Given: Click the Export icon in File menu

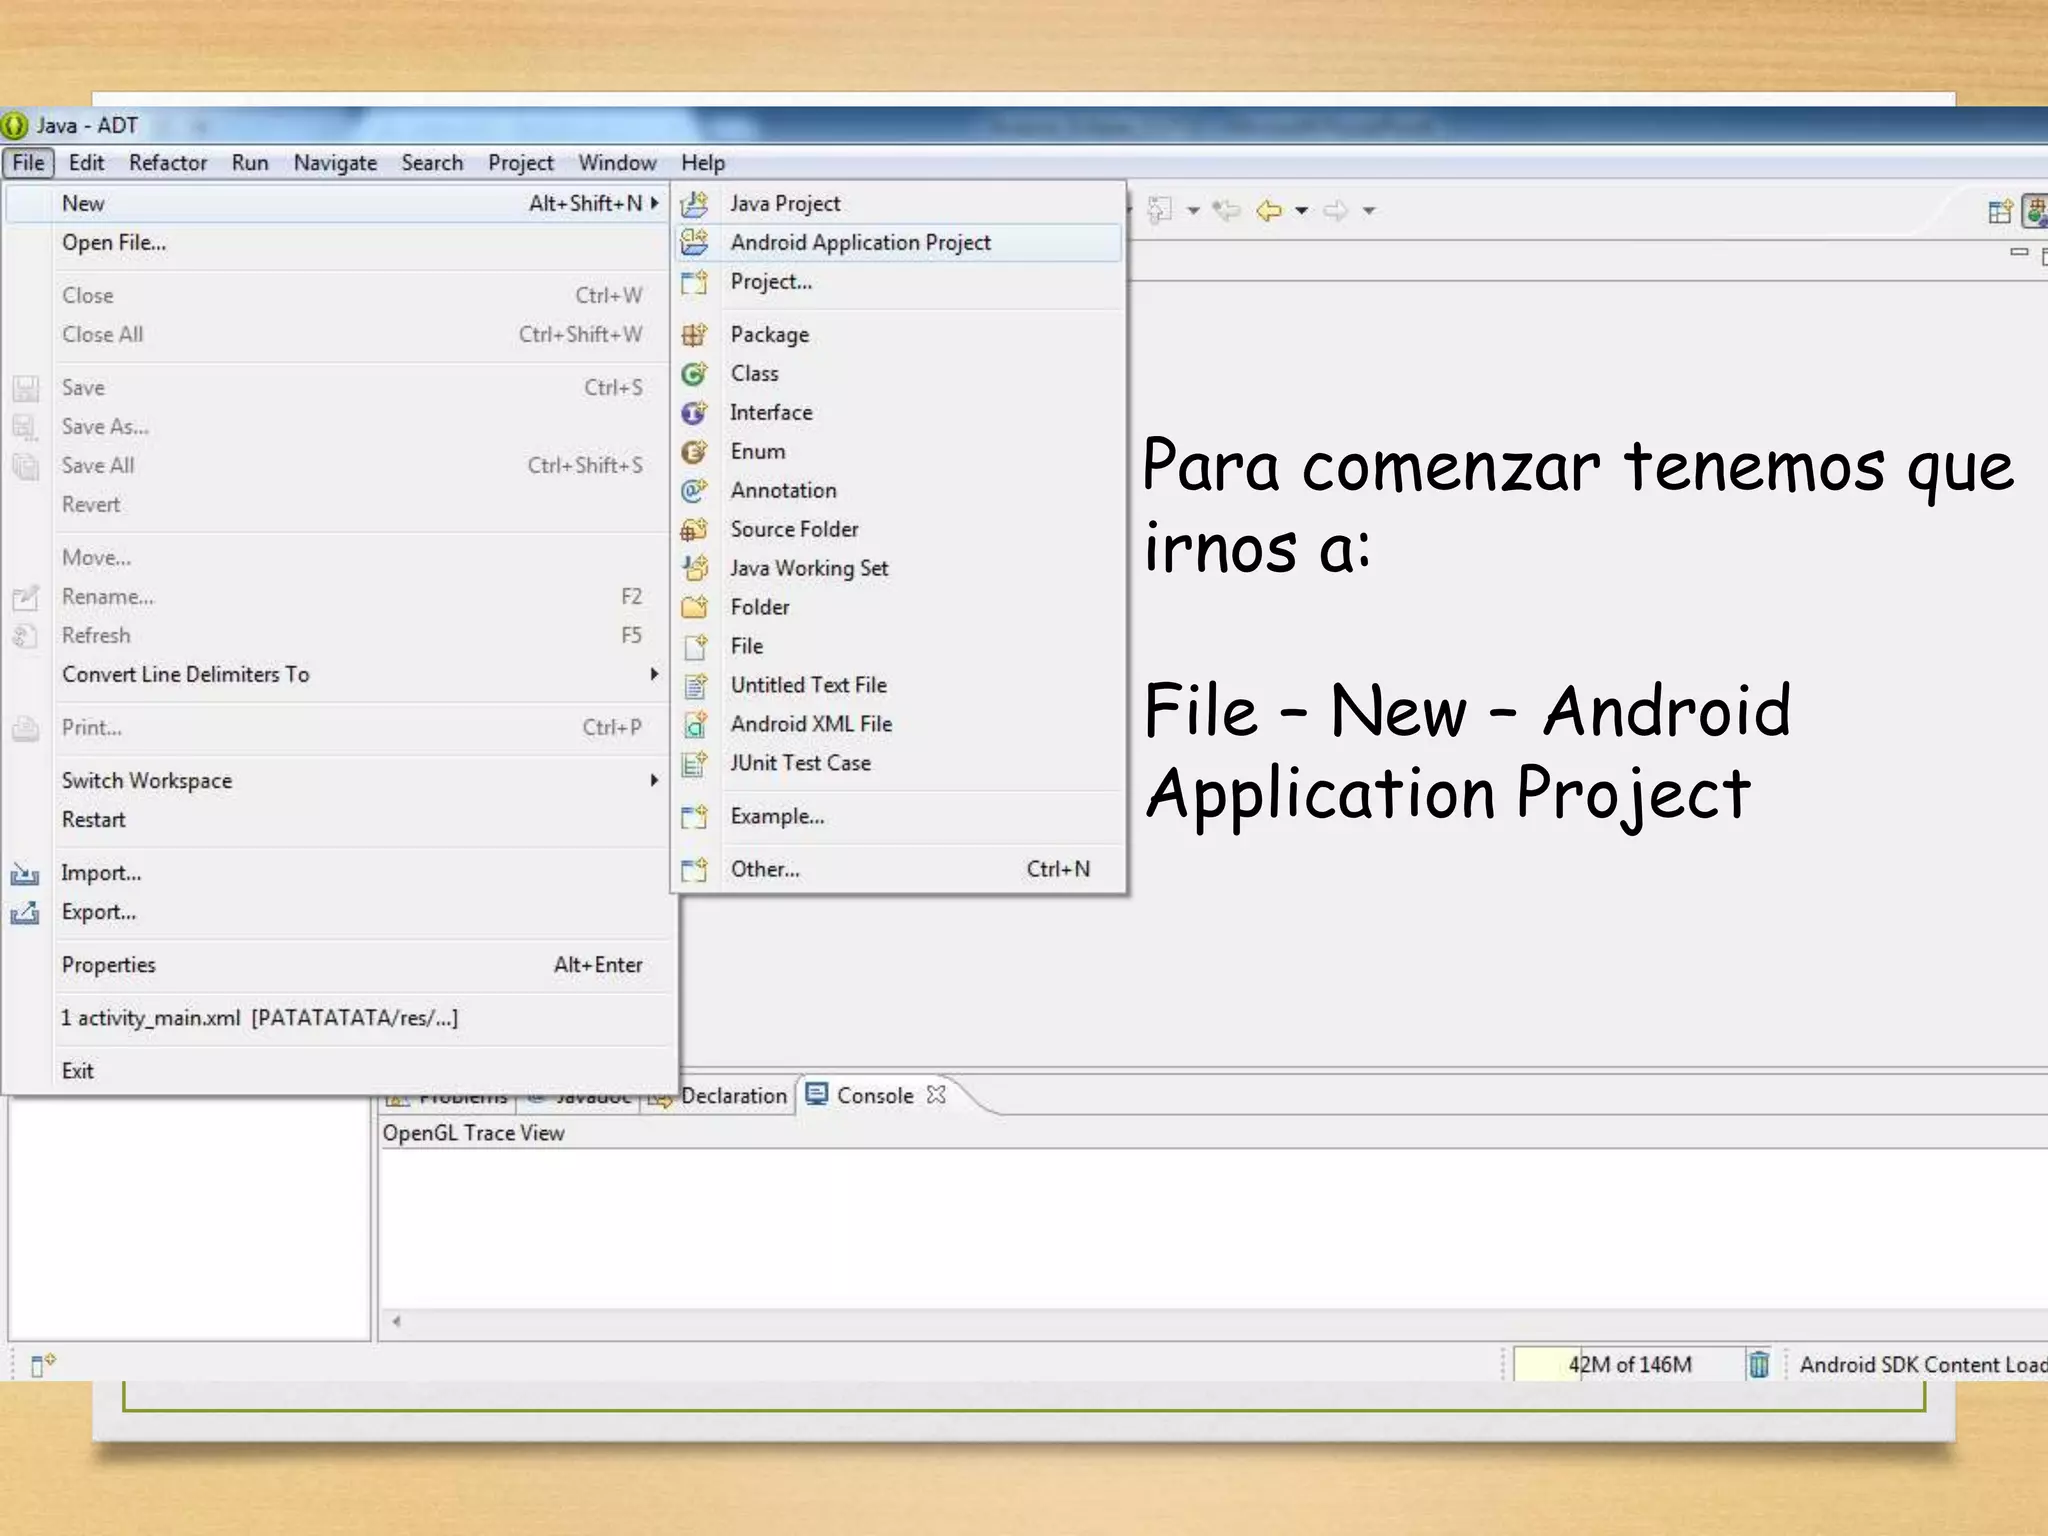Looking at the screenshot, I should (x=25, y=913).
